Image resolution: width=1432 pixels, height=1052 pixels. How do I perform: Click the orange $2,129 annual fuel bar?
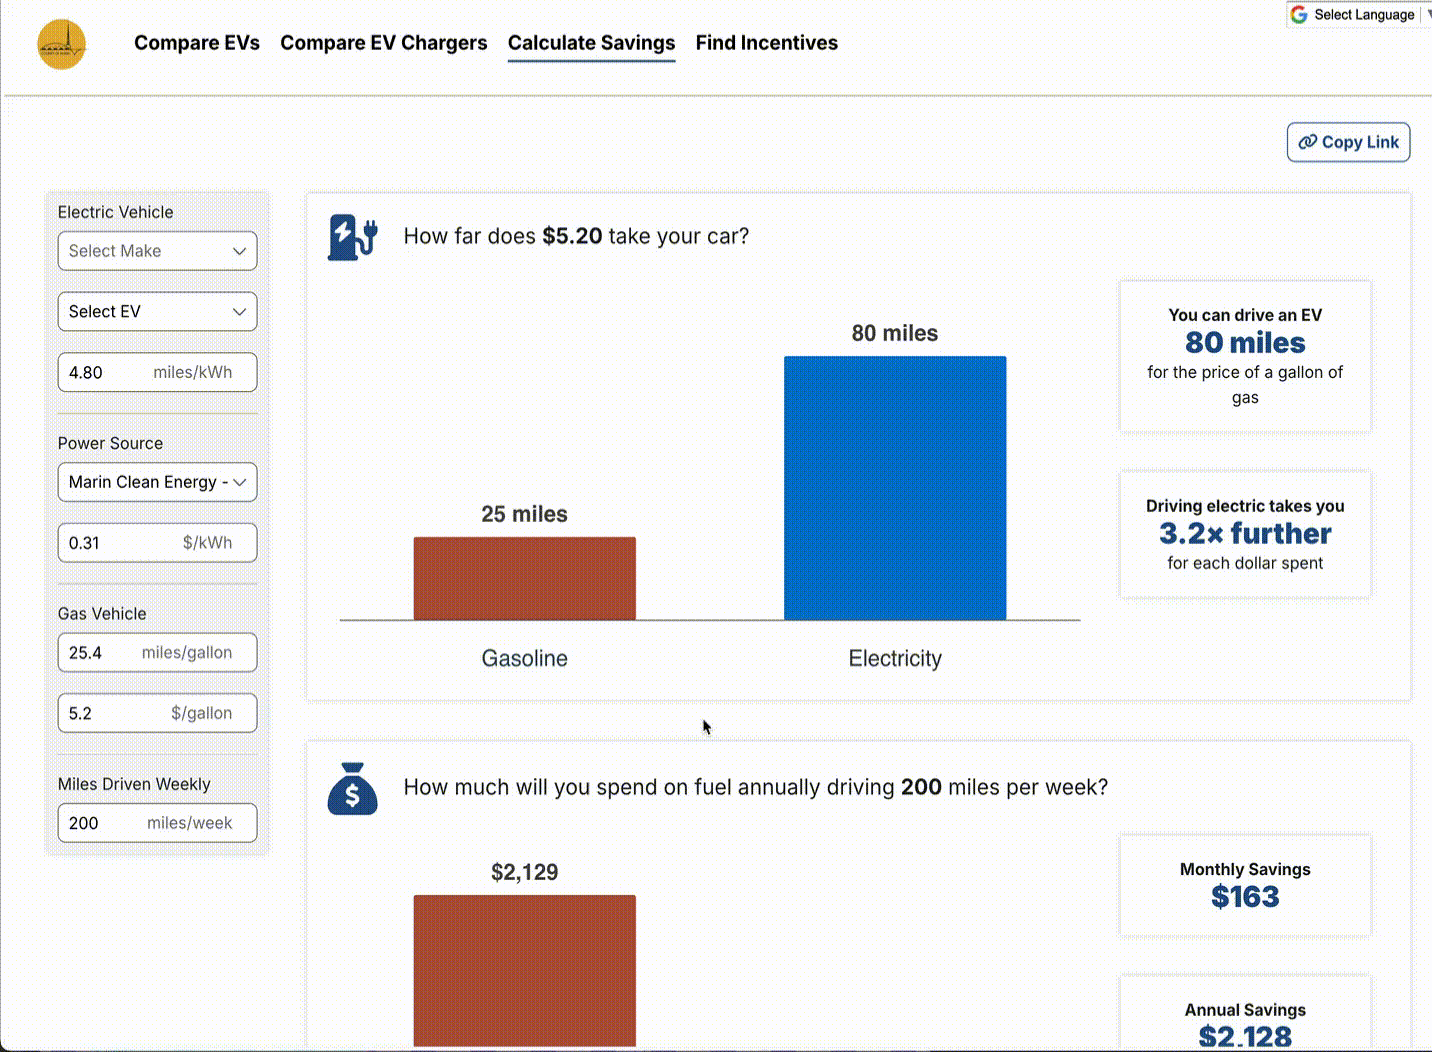coord(525,970)
